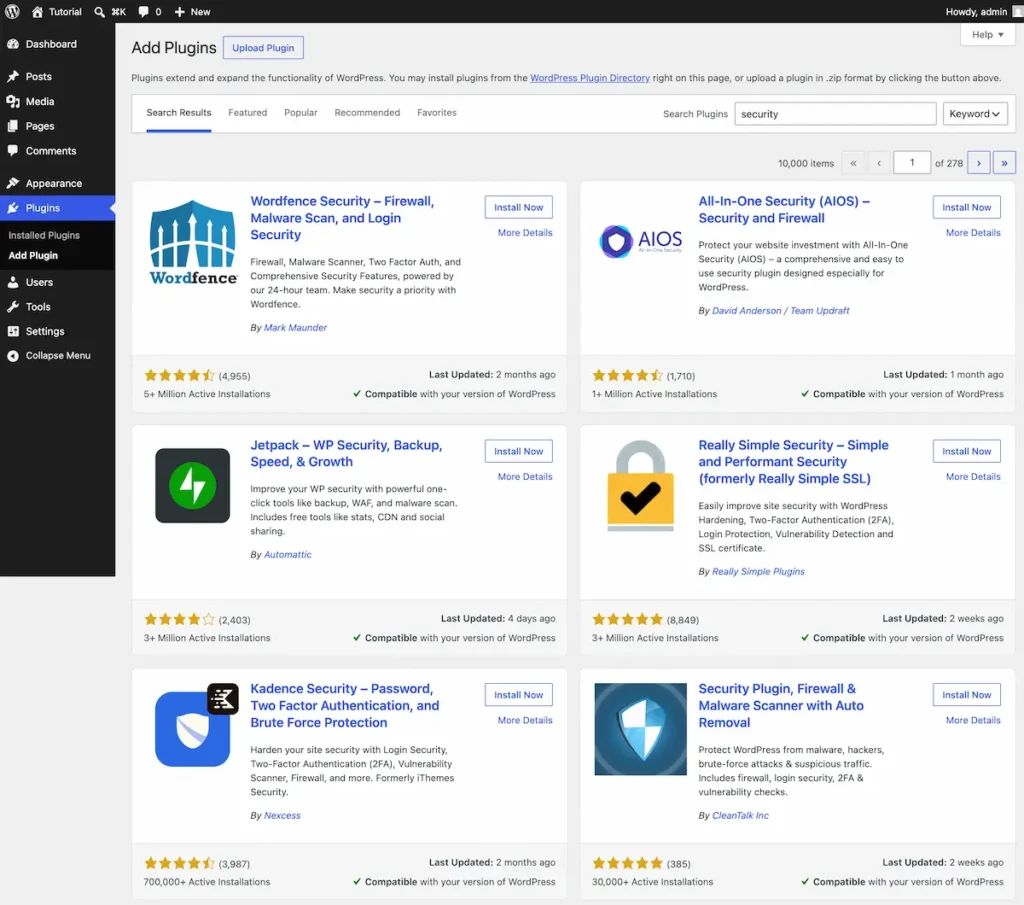The width and height of the screenshot is (1024, 905).
Task: Open the comments bubble in admin bar
Action: pyautogui.click(x=143, y=12)
